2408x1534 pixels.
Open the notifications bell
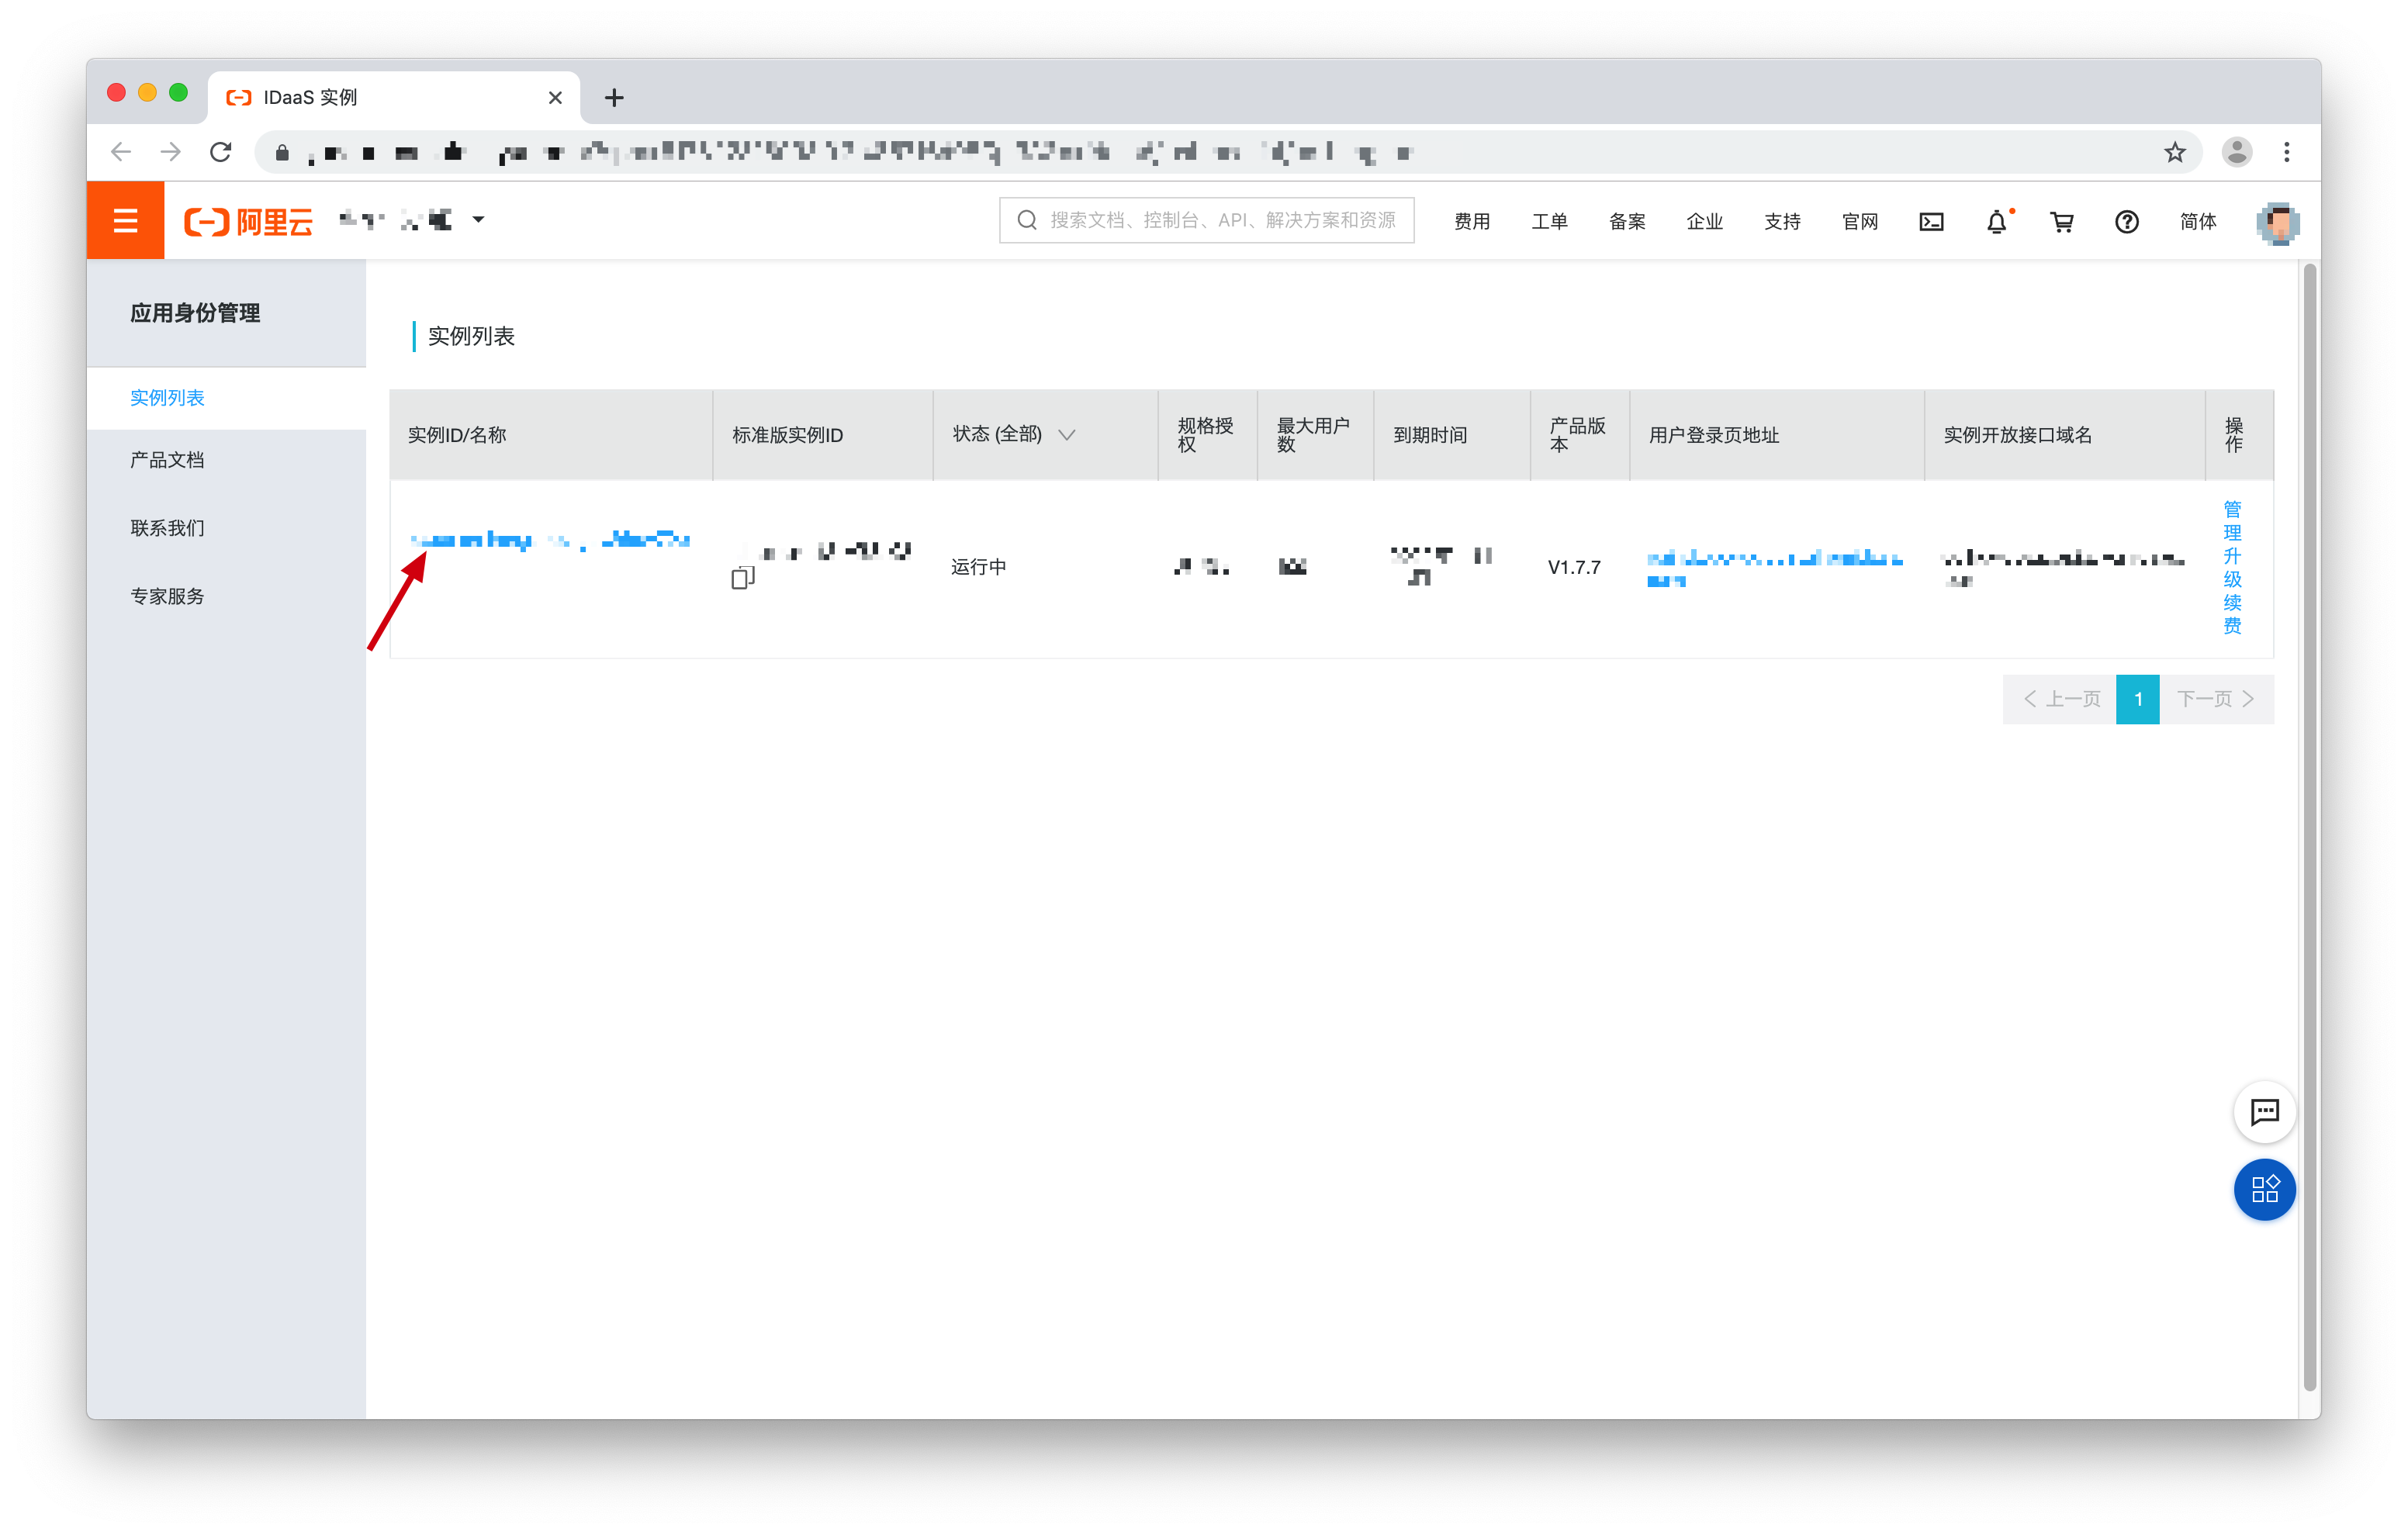point(1996,221)
